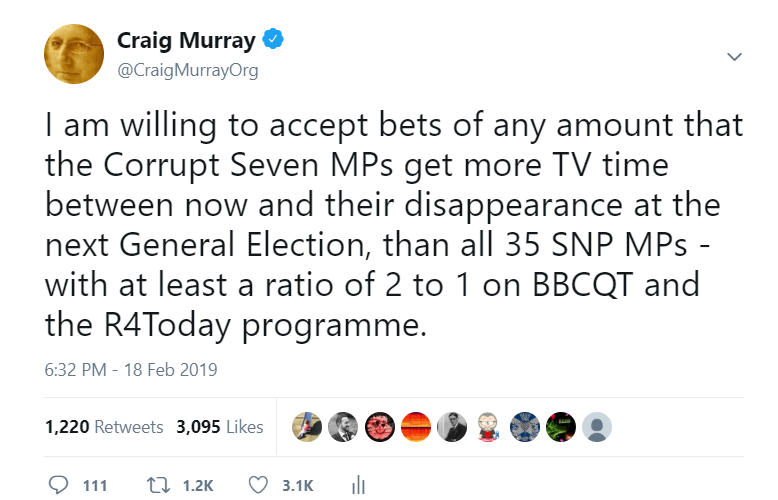The image size is (778, 500).
Task: Open the Craig Murray display name link
Action: (x=188, y=41)
